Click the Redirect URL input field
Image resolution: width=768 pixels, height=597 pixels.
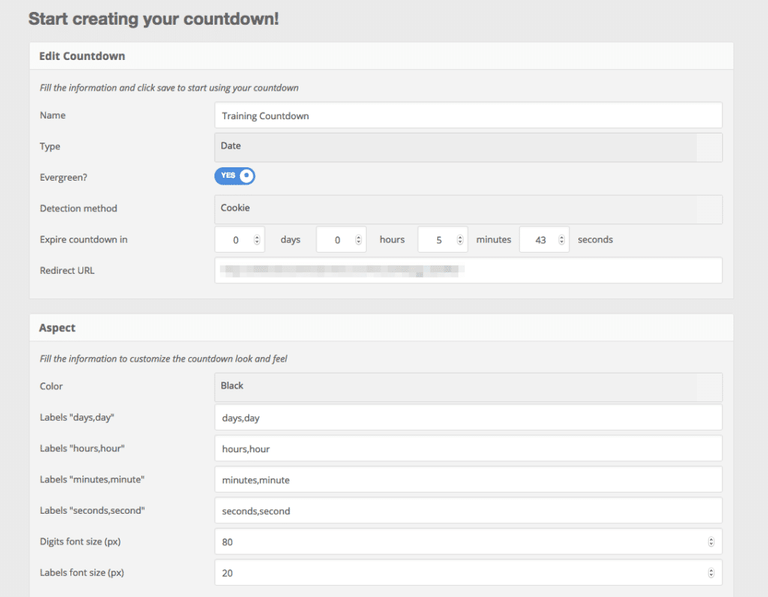click(468, 270)
